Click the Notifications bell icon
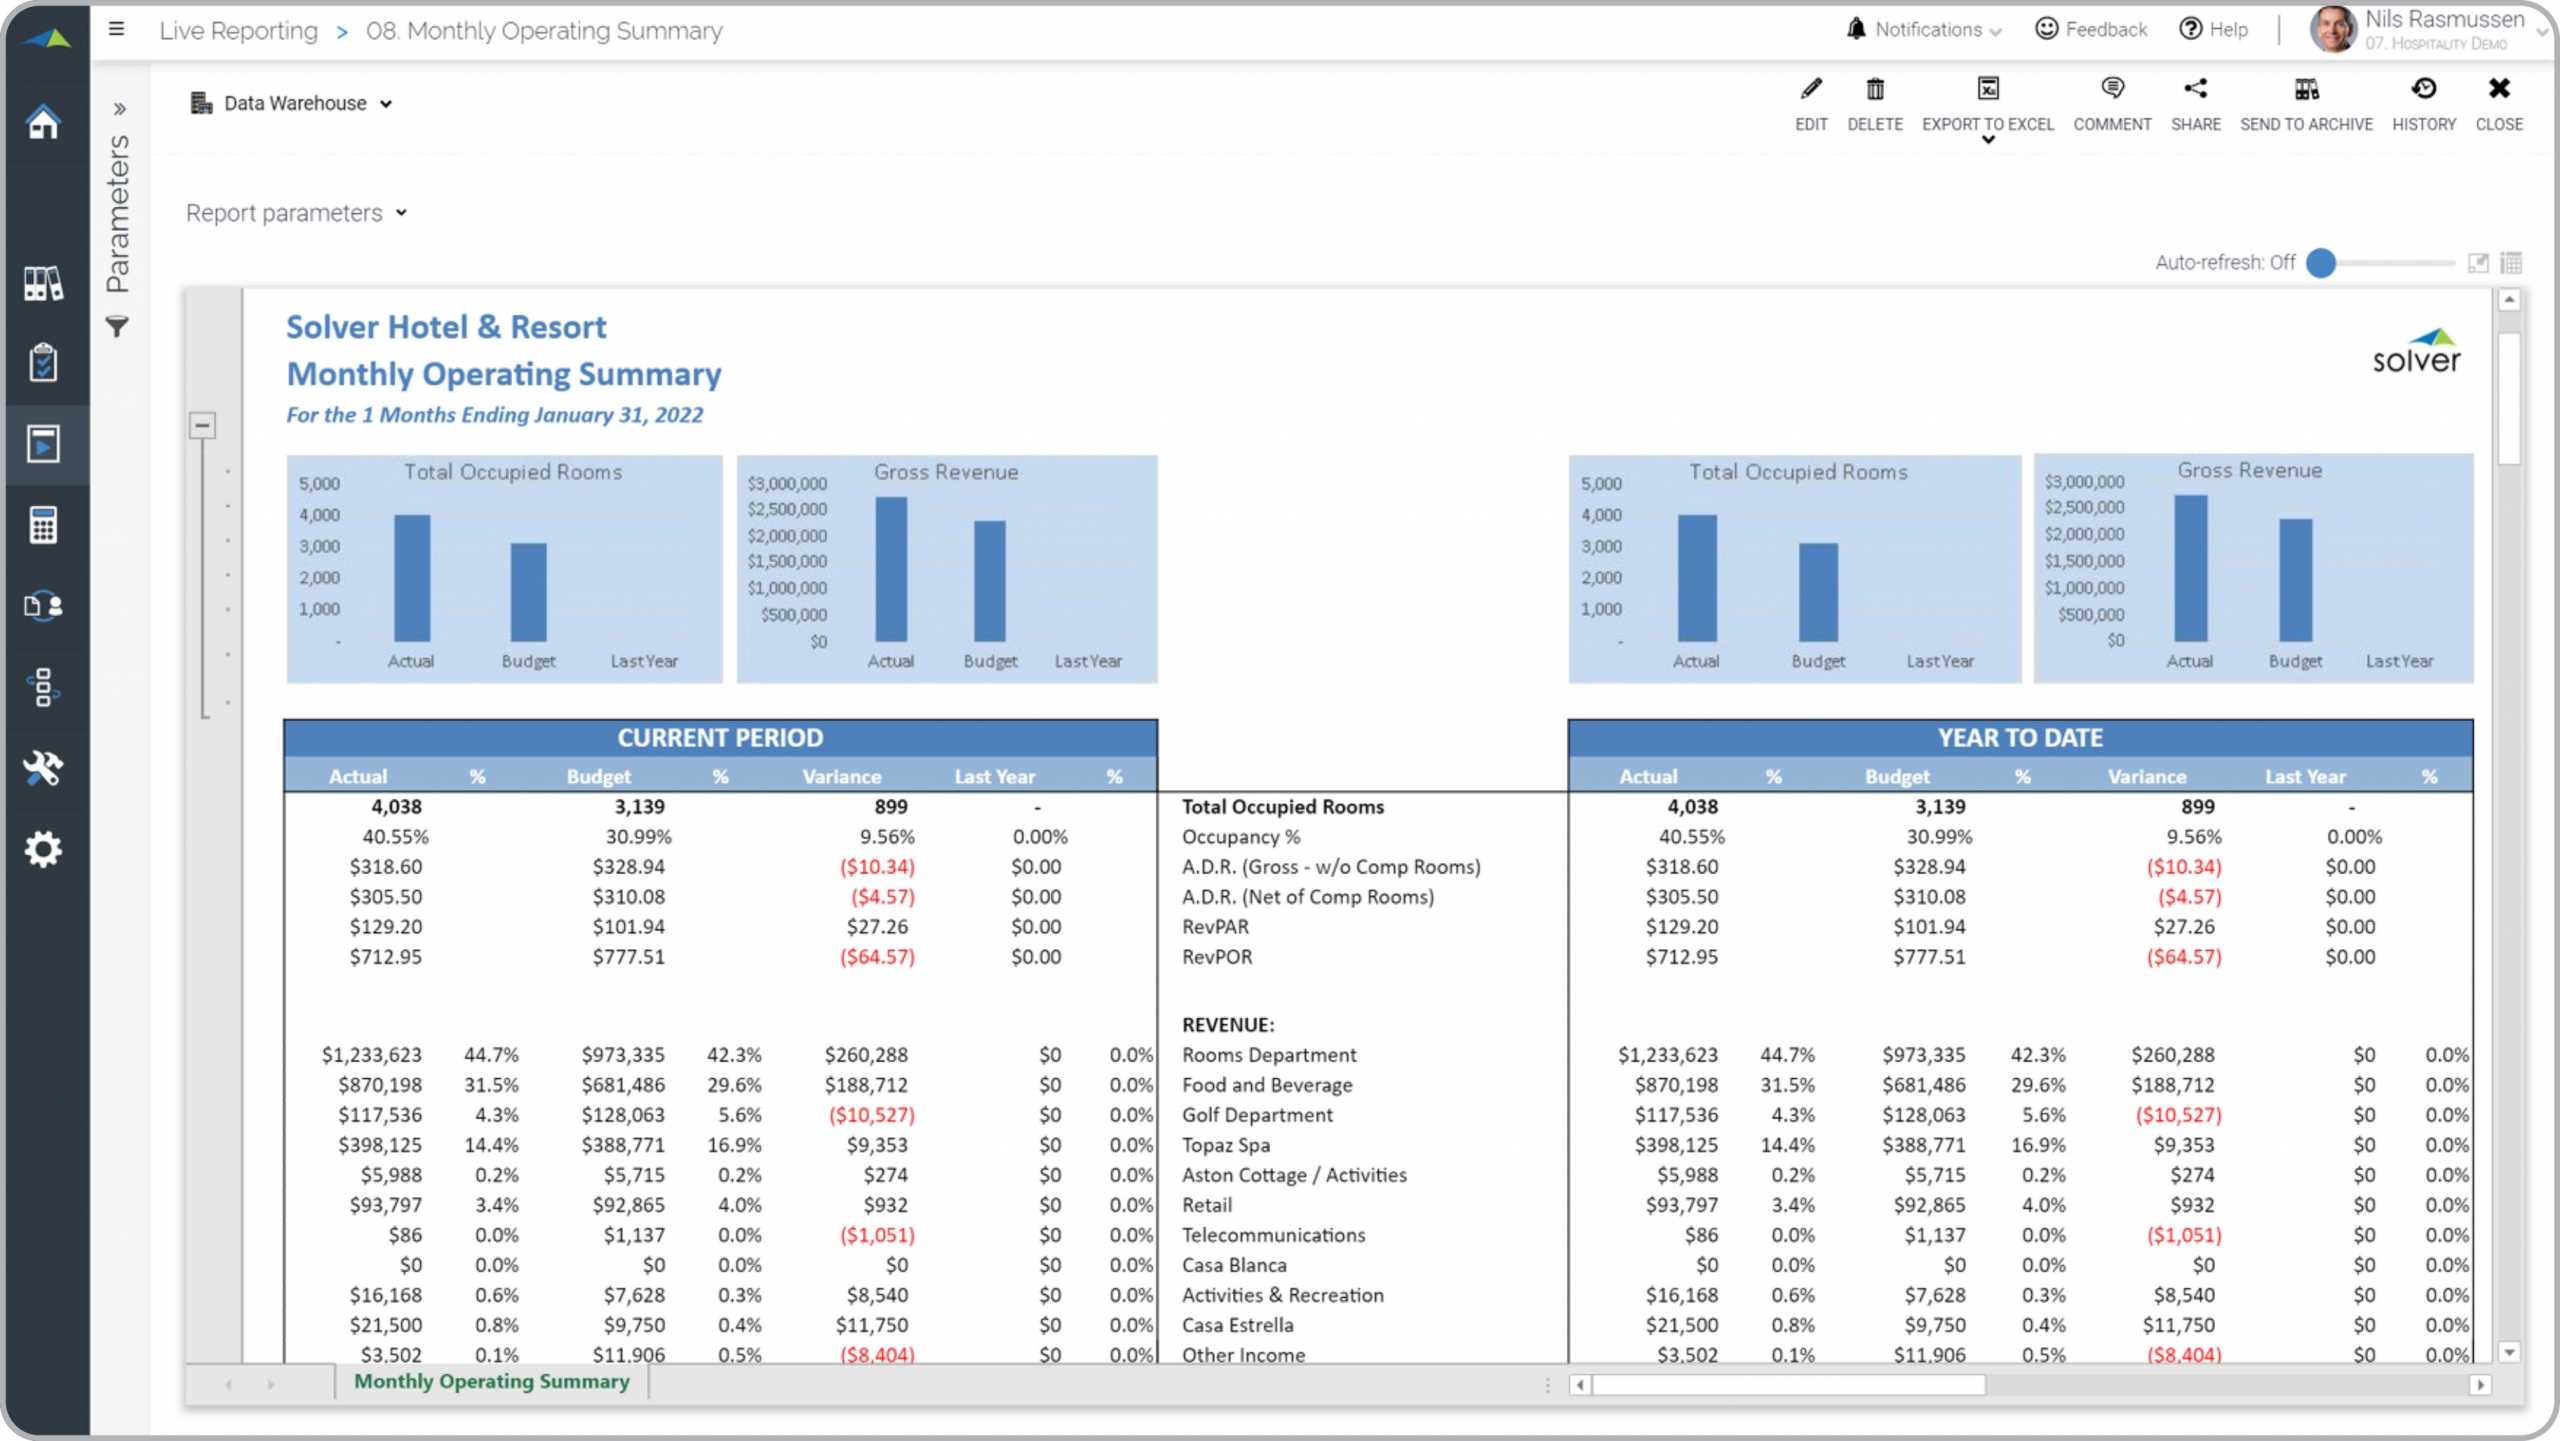 1858,30
